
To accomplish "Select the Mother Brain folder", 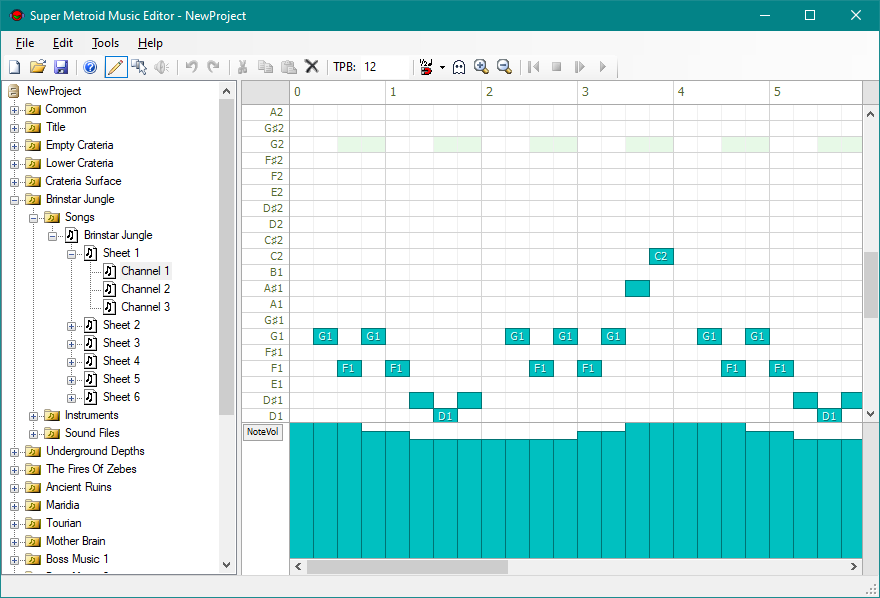I will pos(75,541).
